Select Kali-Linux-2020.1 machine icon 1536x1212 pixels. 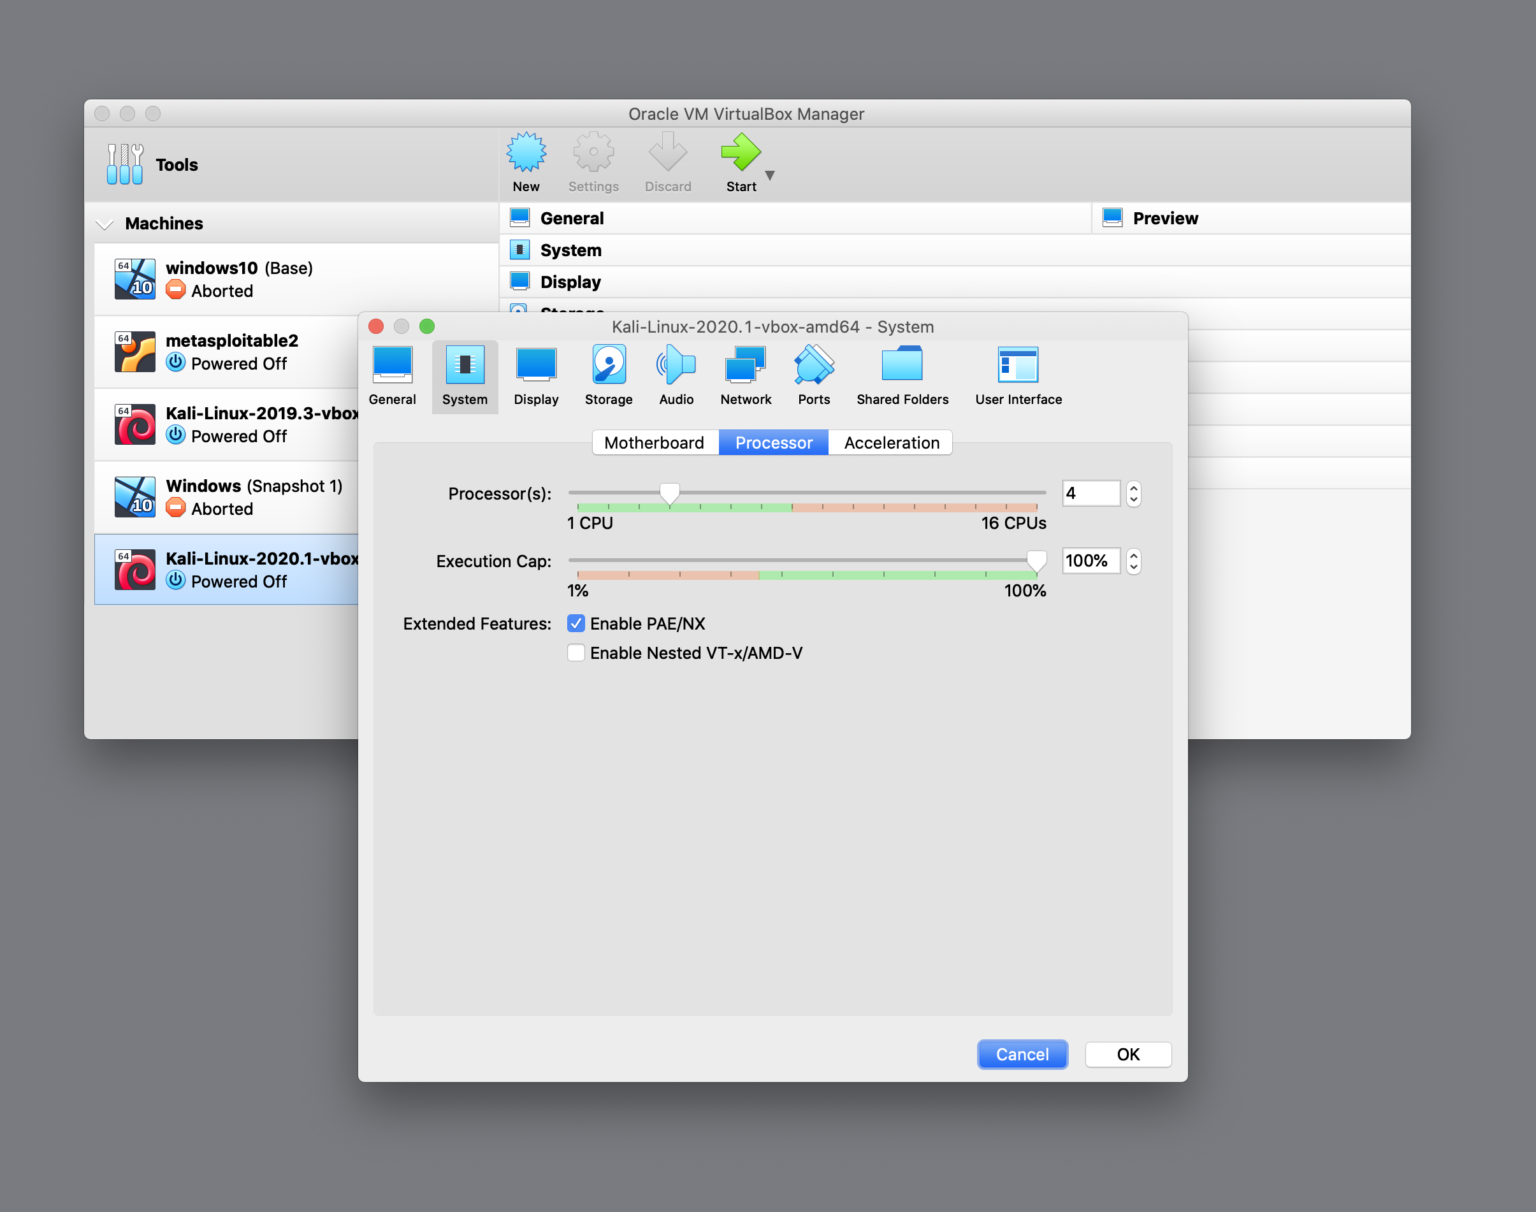(135, 570)
